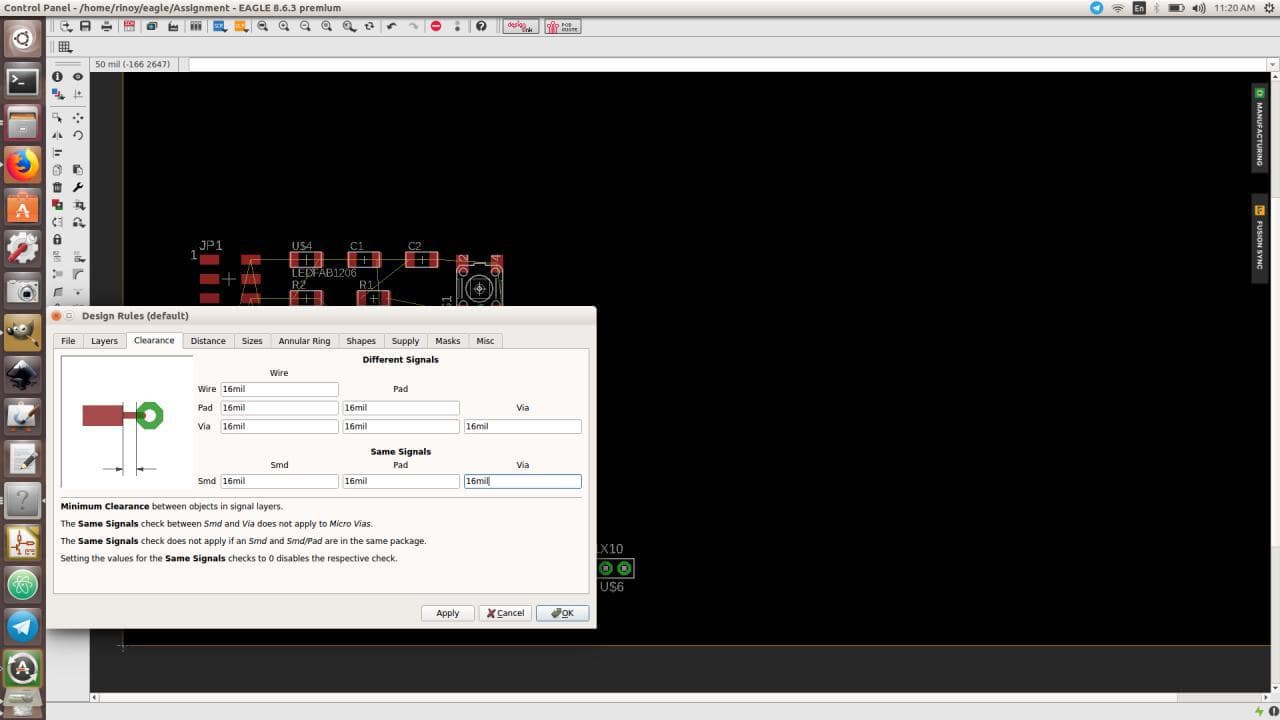
Task: Click the Zoom select area icon
Action: click(348, 26)
